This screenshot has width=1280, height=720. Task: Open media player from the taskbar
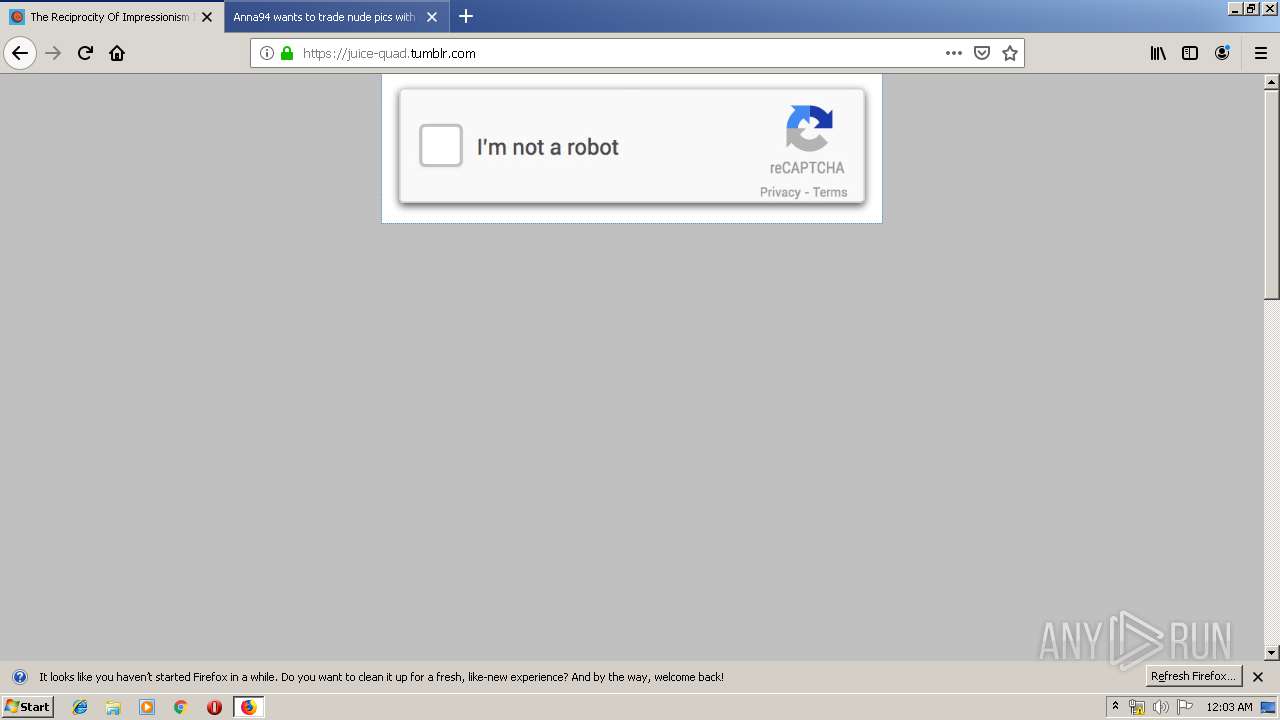pyautogui.click(x=147, y=707)
